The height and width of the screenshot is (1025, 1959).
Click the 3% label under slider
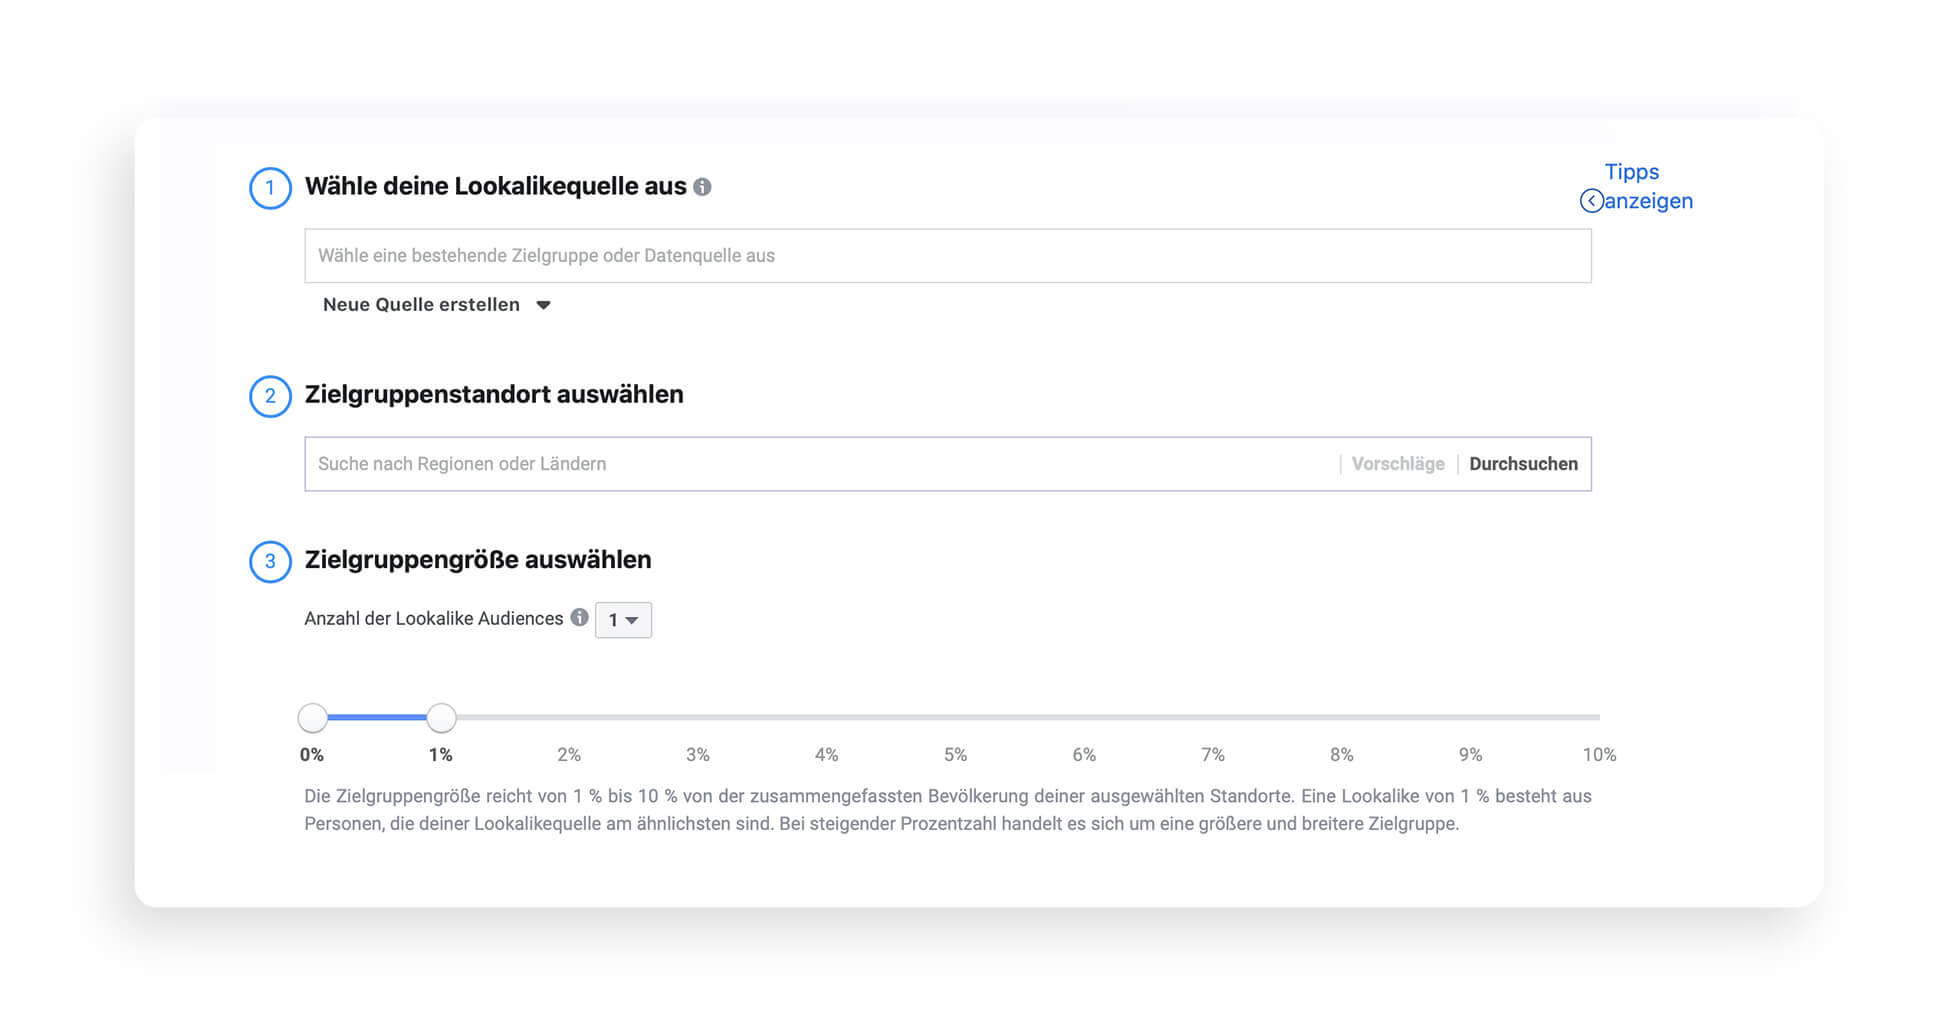click(x=698, y=755)
